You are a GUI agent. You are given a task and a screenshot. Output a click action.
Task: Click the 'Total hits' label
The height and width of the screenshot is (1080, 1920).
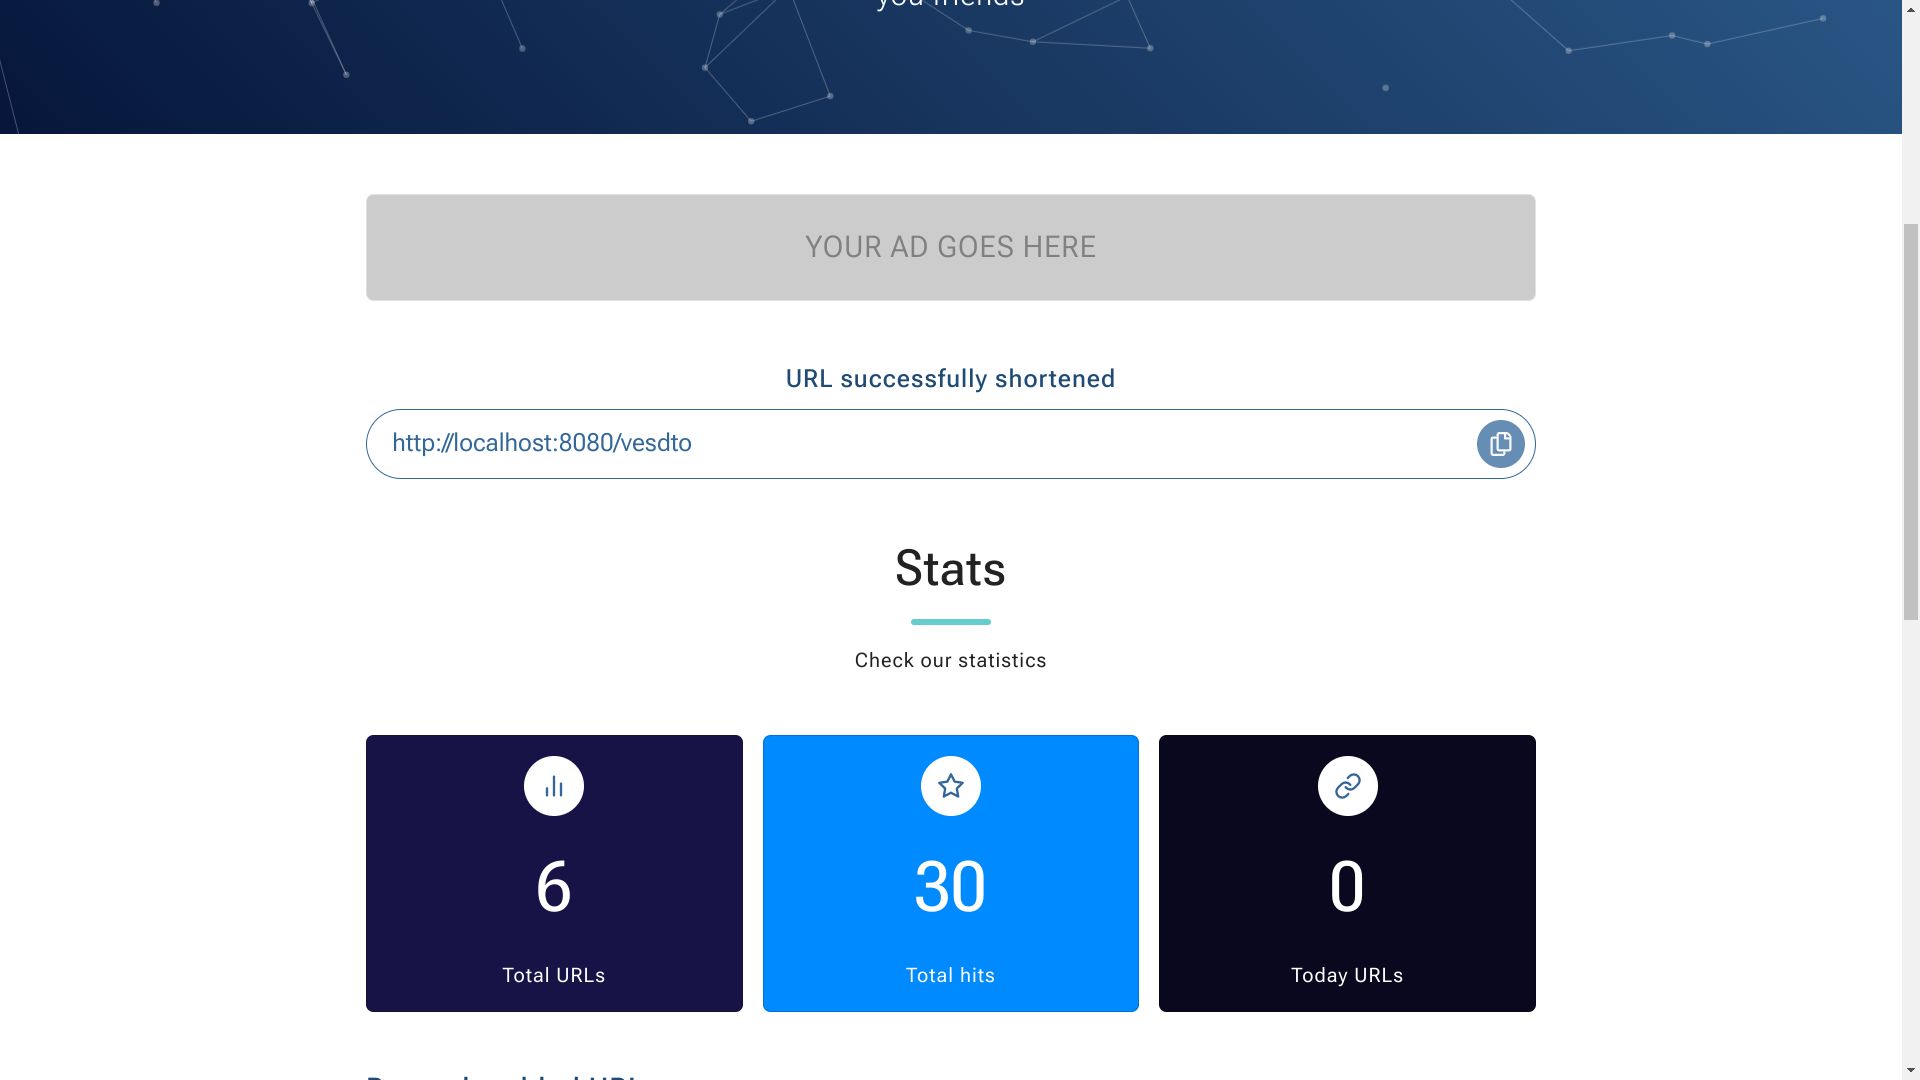tap(950, 975)
